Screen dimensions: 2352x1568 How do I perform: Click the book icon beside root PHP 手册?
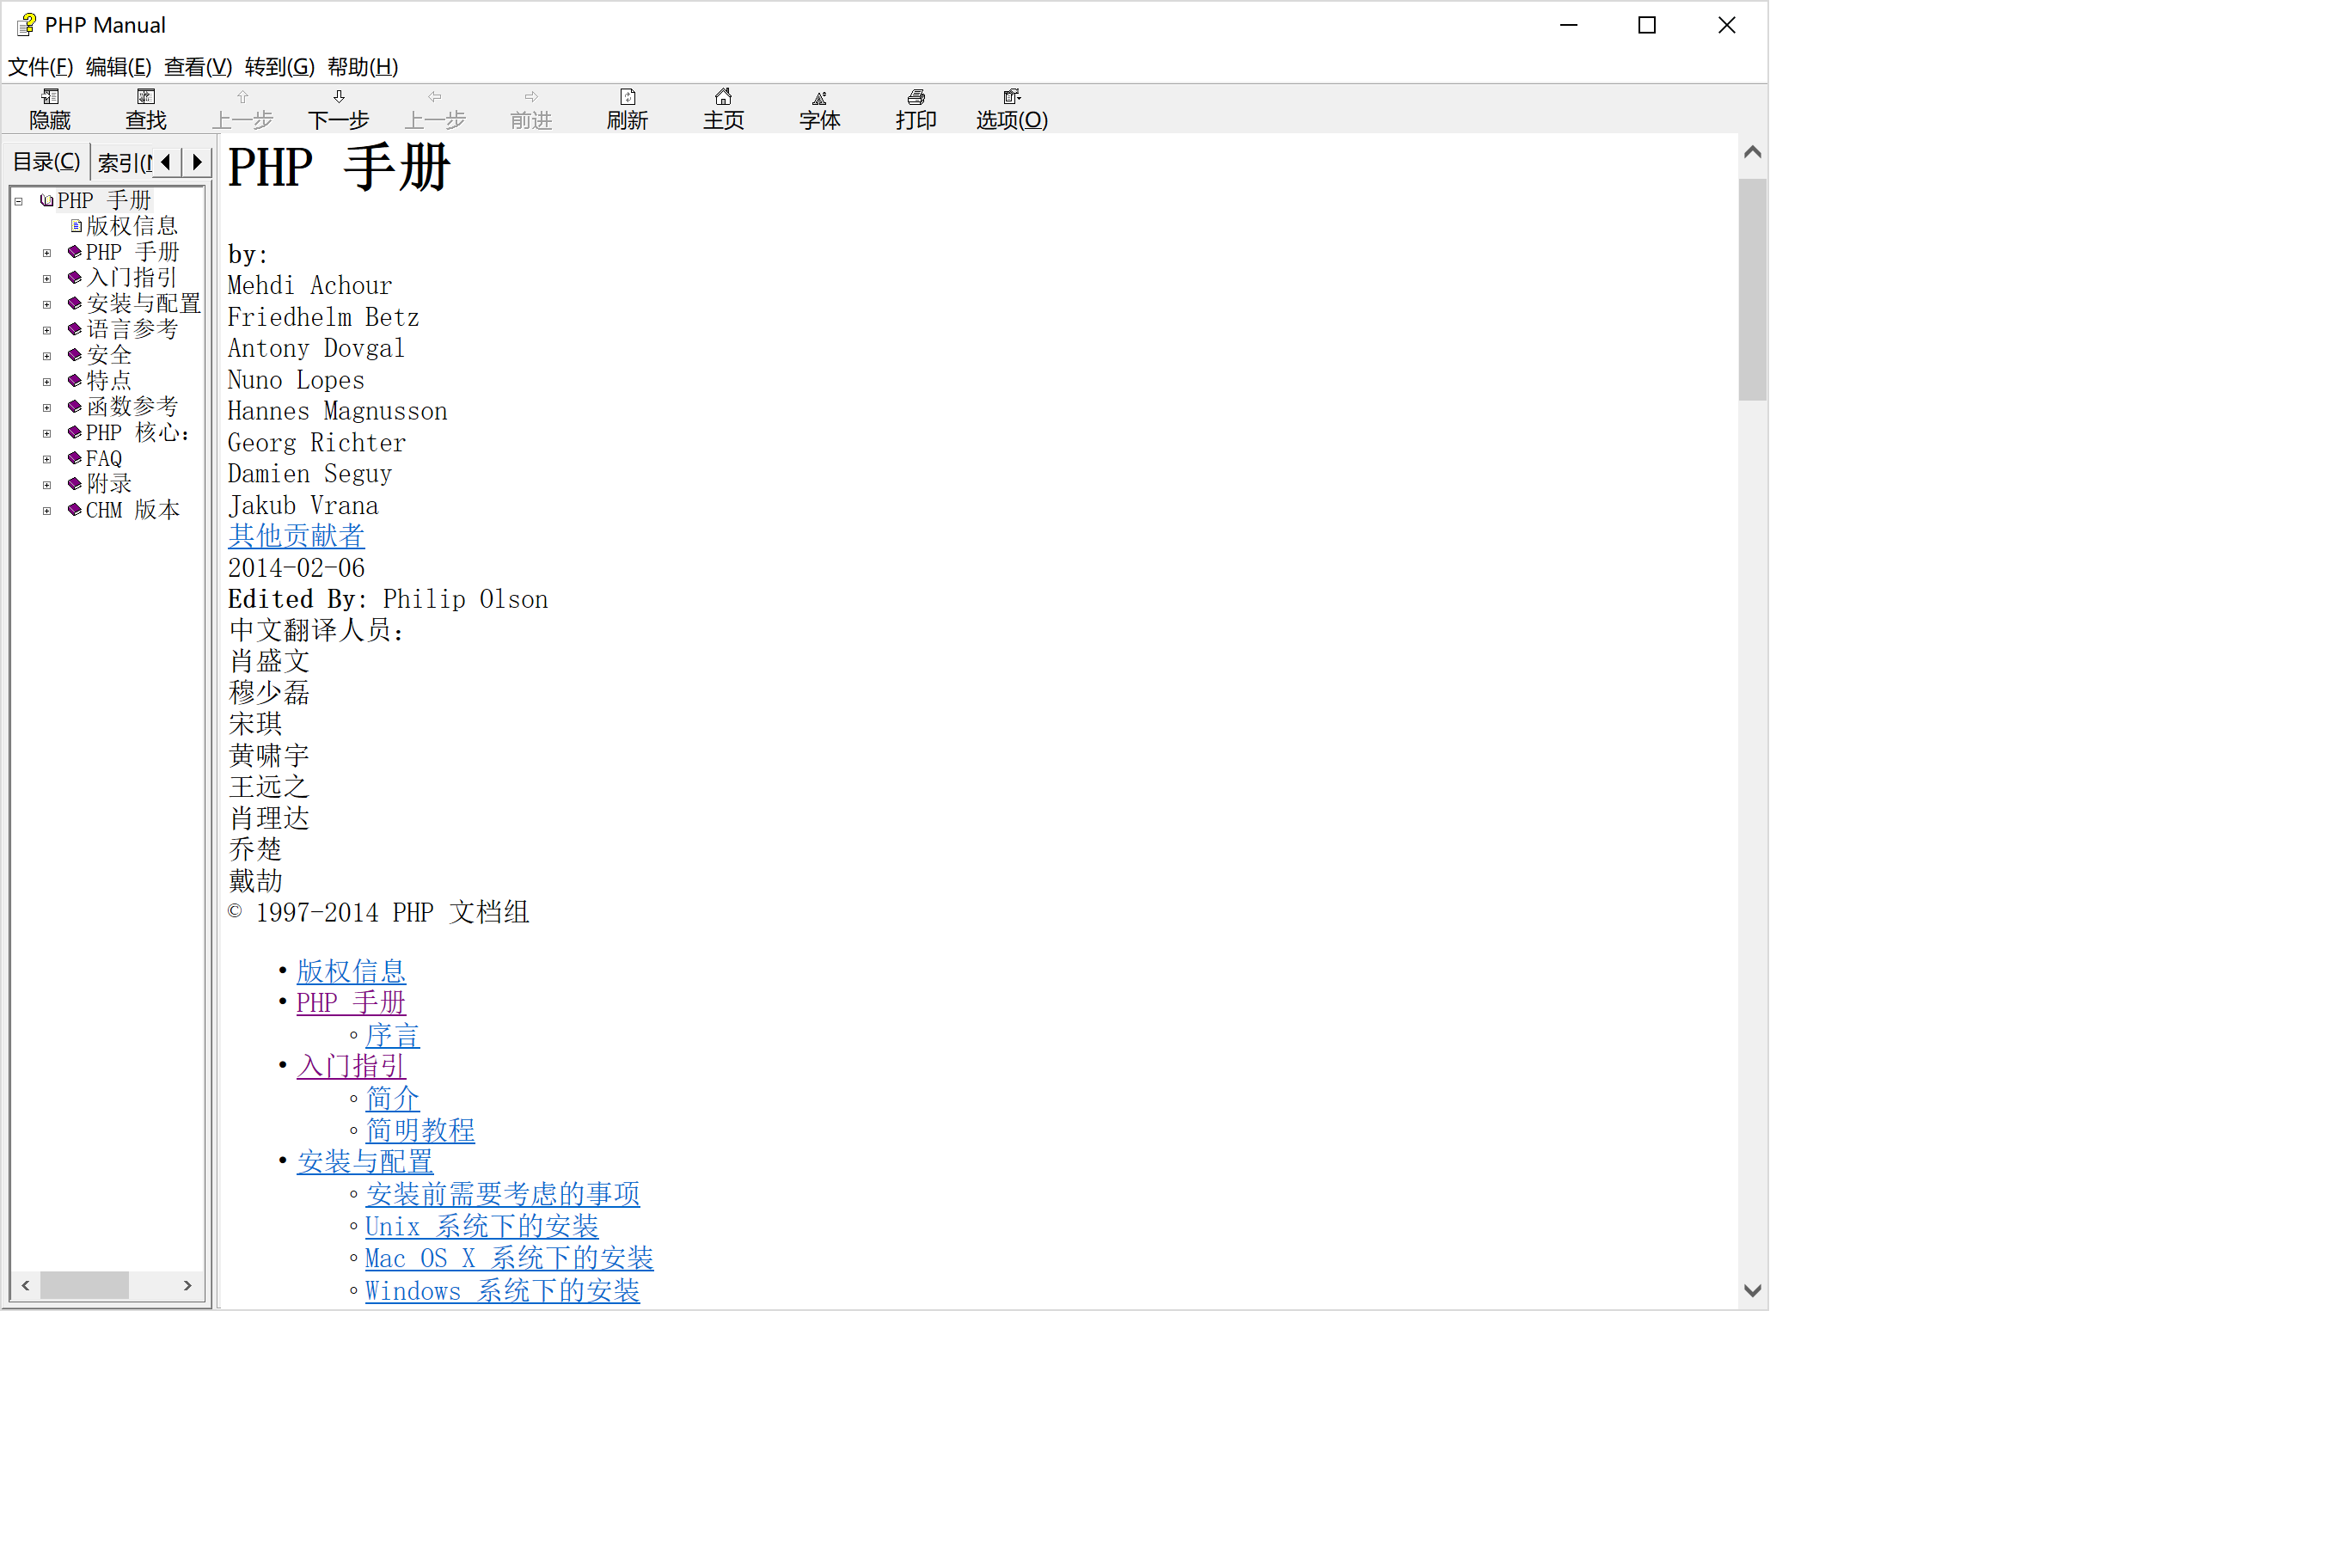click(46, 200)
